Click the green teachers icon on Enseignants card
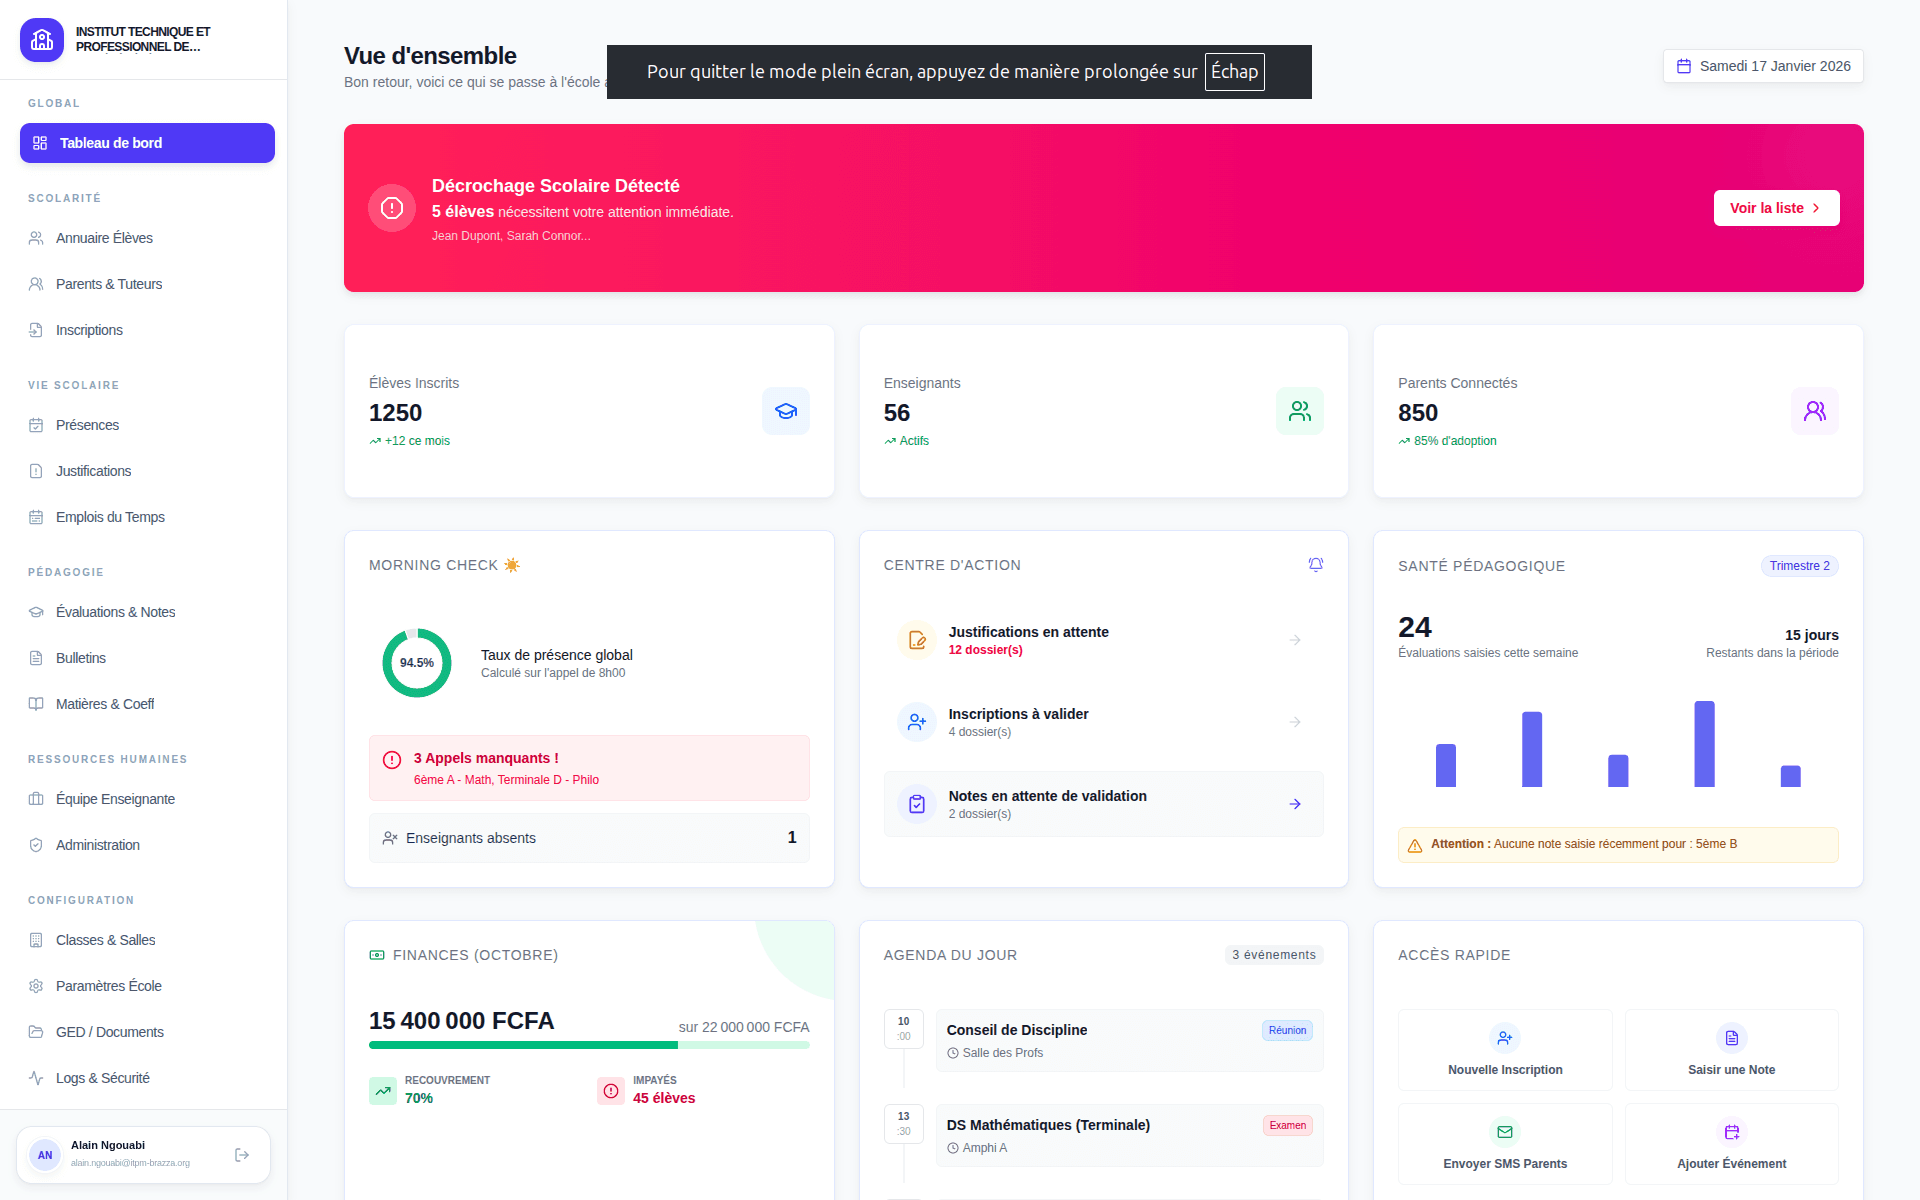Viewport: 1920px width, 1200px height. tap(1299, 411)
